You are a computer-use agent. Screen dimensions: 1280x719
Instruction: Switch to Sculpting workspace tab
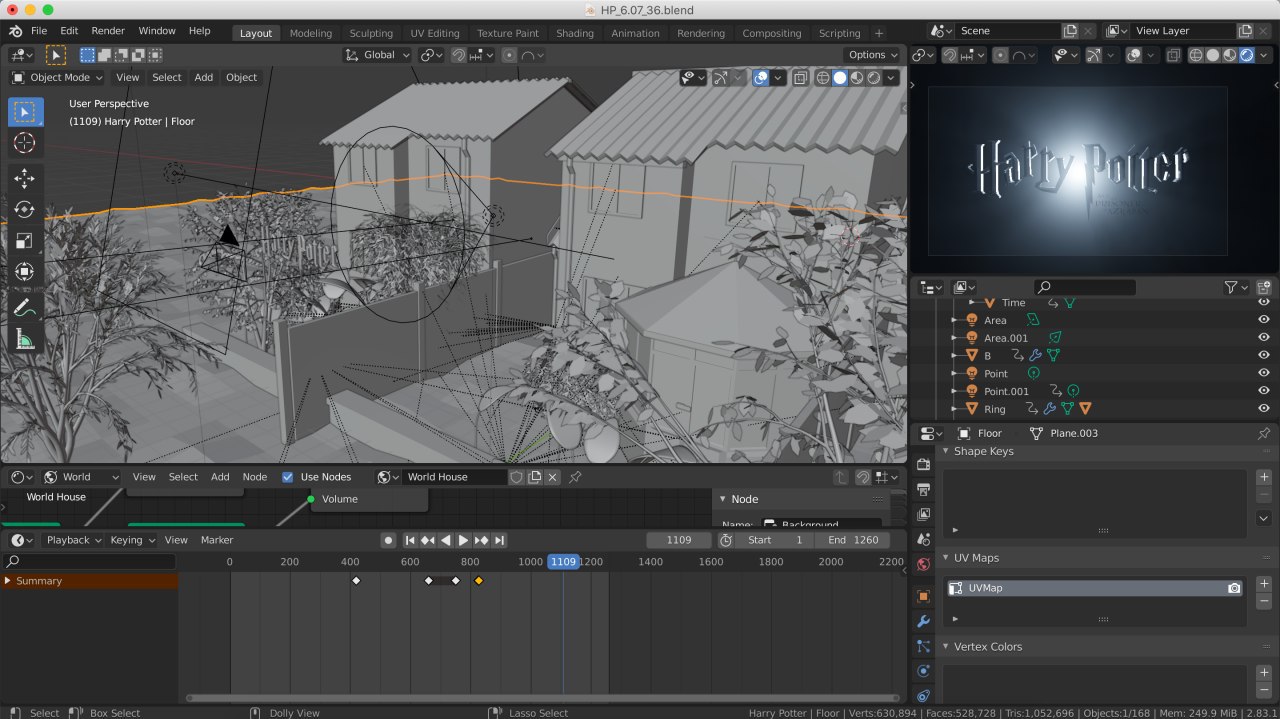371,33
